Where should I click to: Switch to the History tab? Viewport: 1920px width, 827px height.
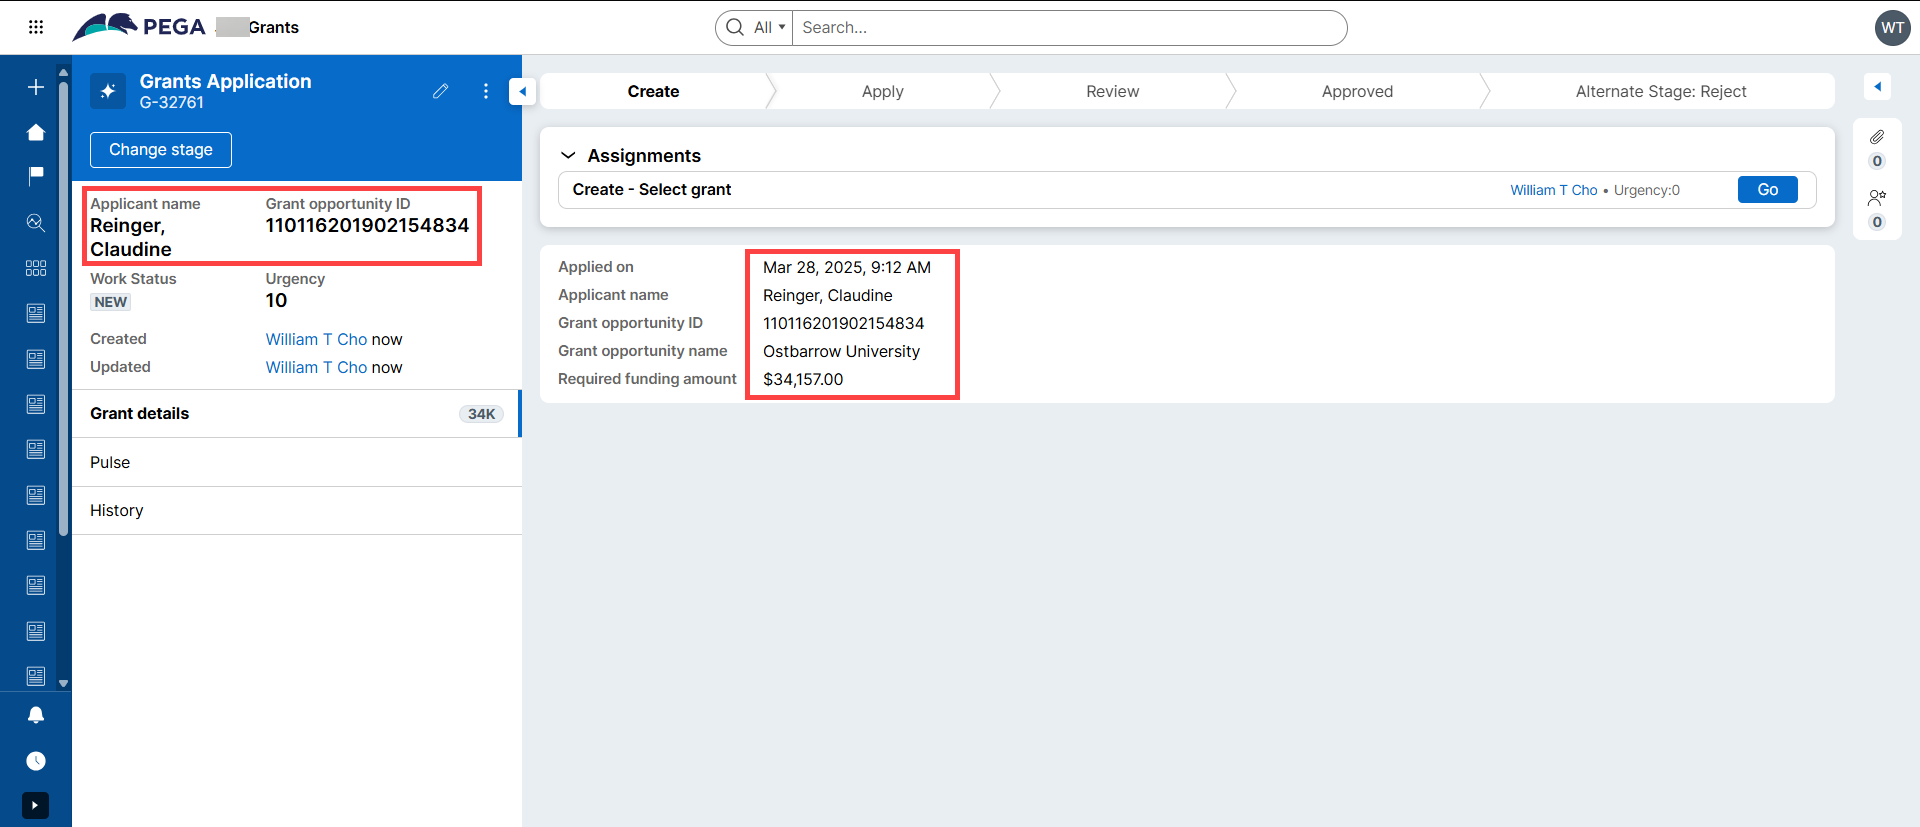(x=117, y=510)
